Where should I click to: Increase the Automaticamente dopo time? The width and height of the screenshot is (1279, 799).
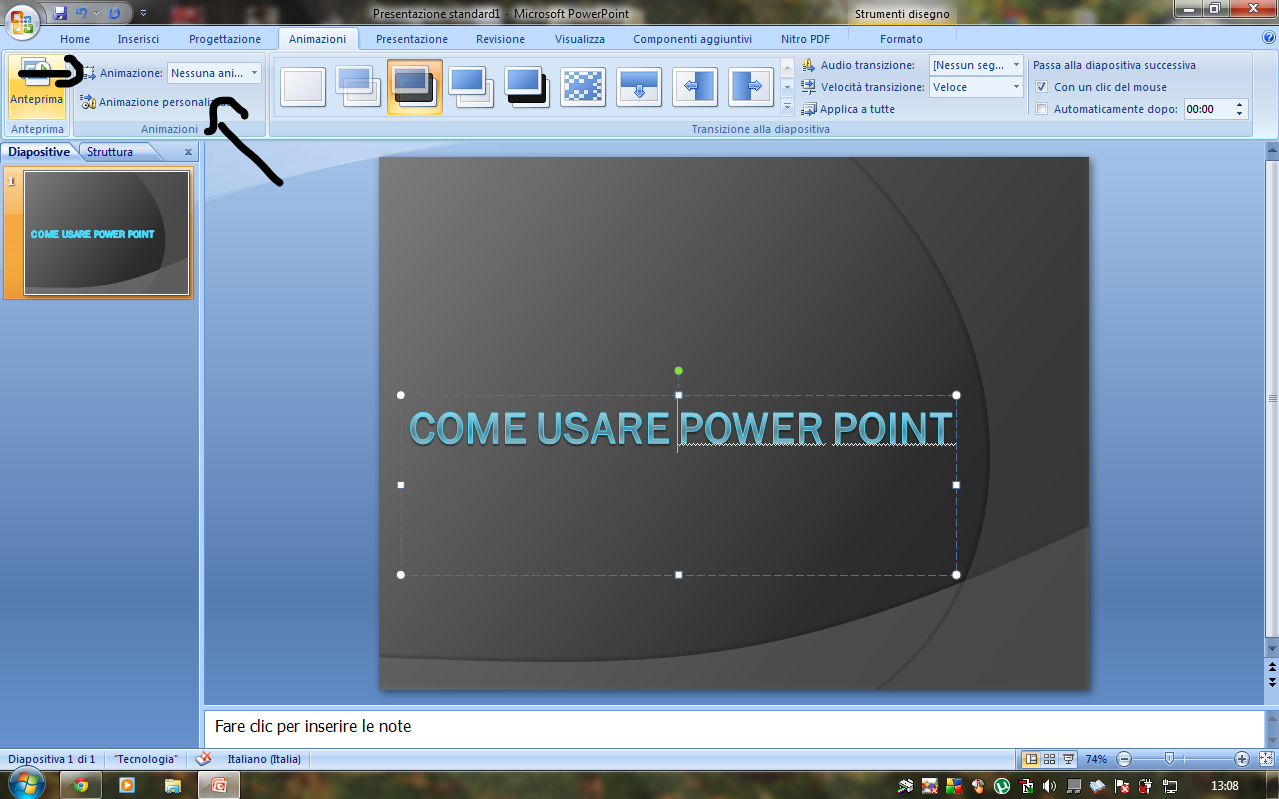pos(1240,104)
